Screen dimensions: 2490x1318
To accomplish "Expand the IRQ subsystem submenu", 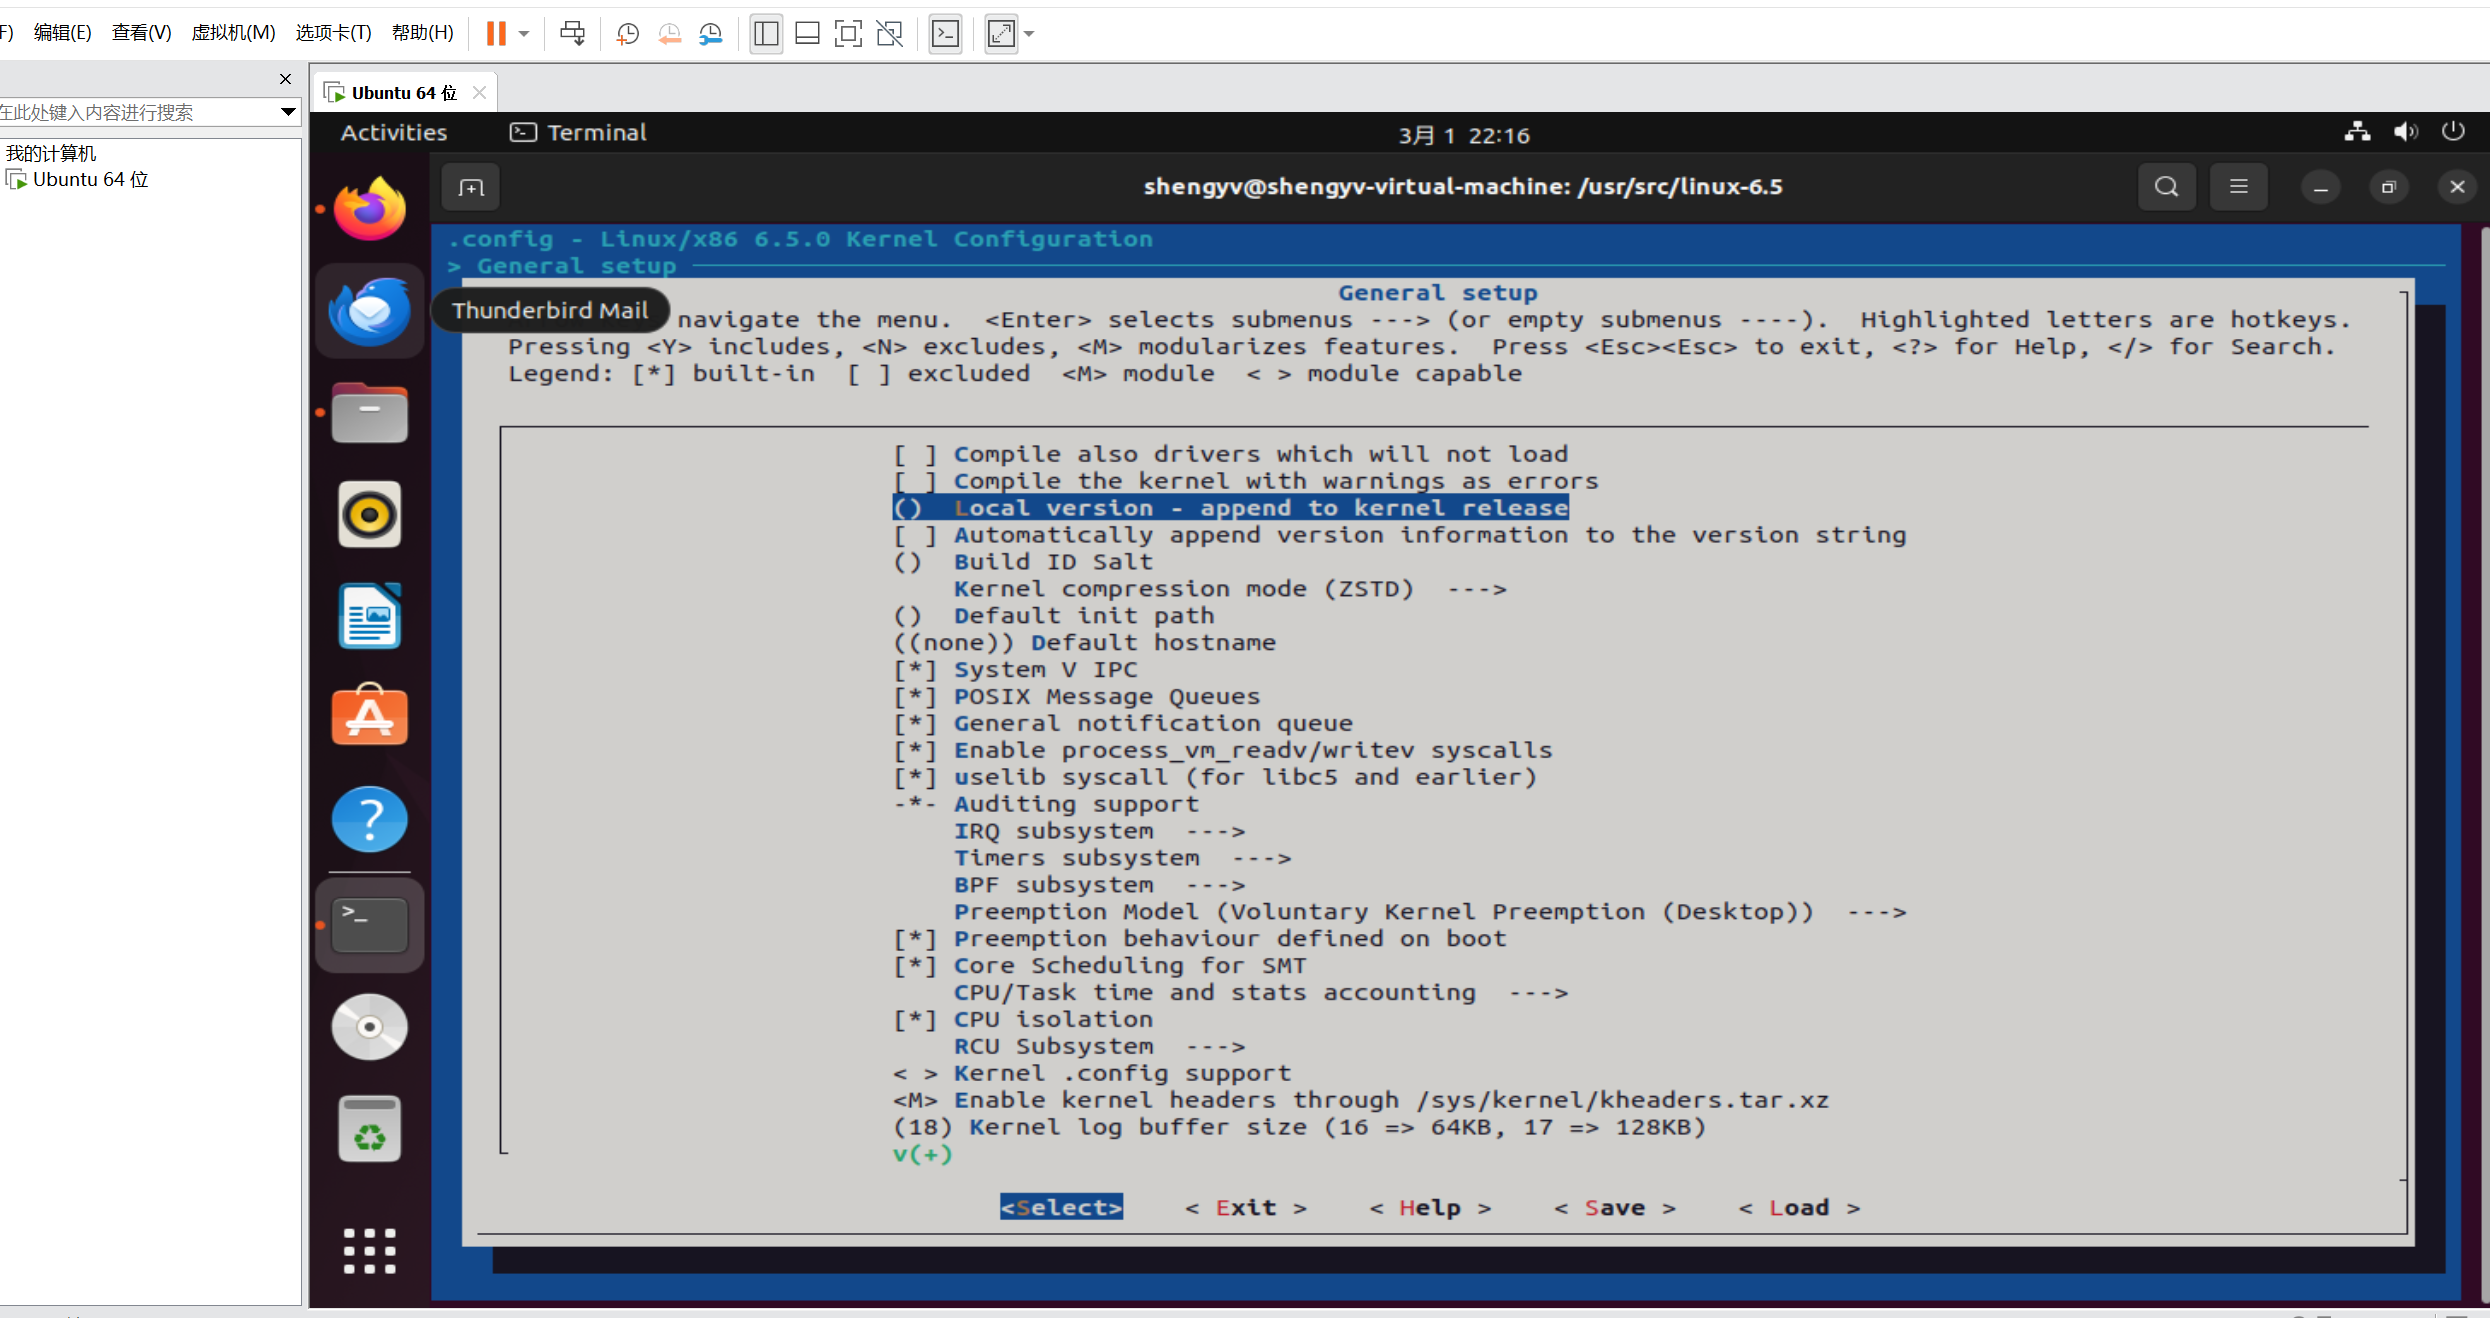I will coord(1099,832).
